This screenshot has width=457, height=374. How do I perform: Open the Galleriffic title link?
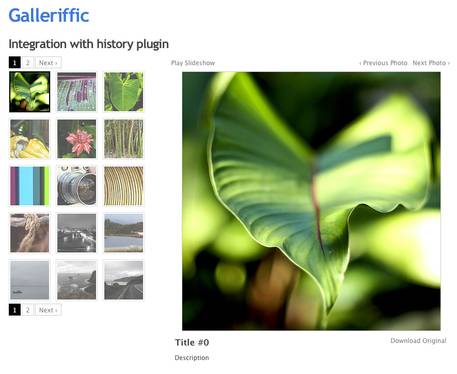49,16
